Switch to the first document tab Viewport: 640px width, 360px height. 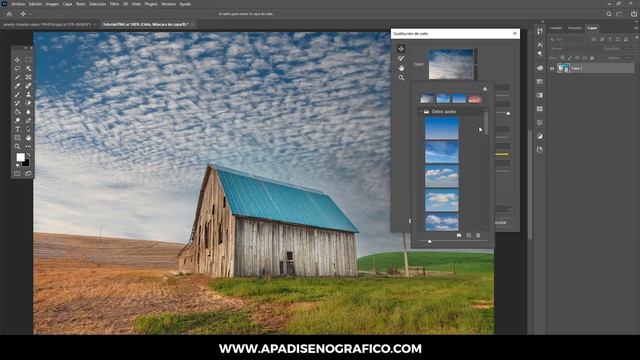(x=47, y=24)
